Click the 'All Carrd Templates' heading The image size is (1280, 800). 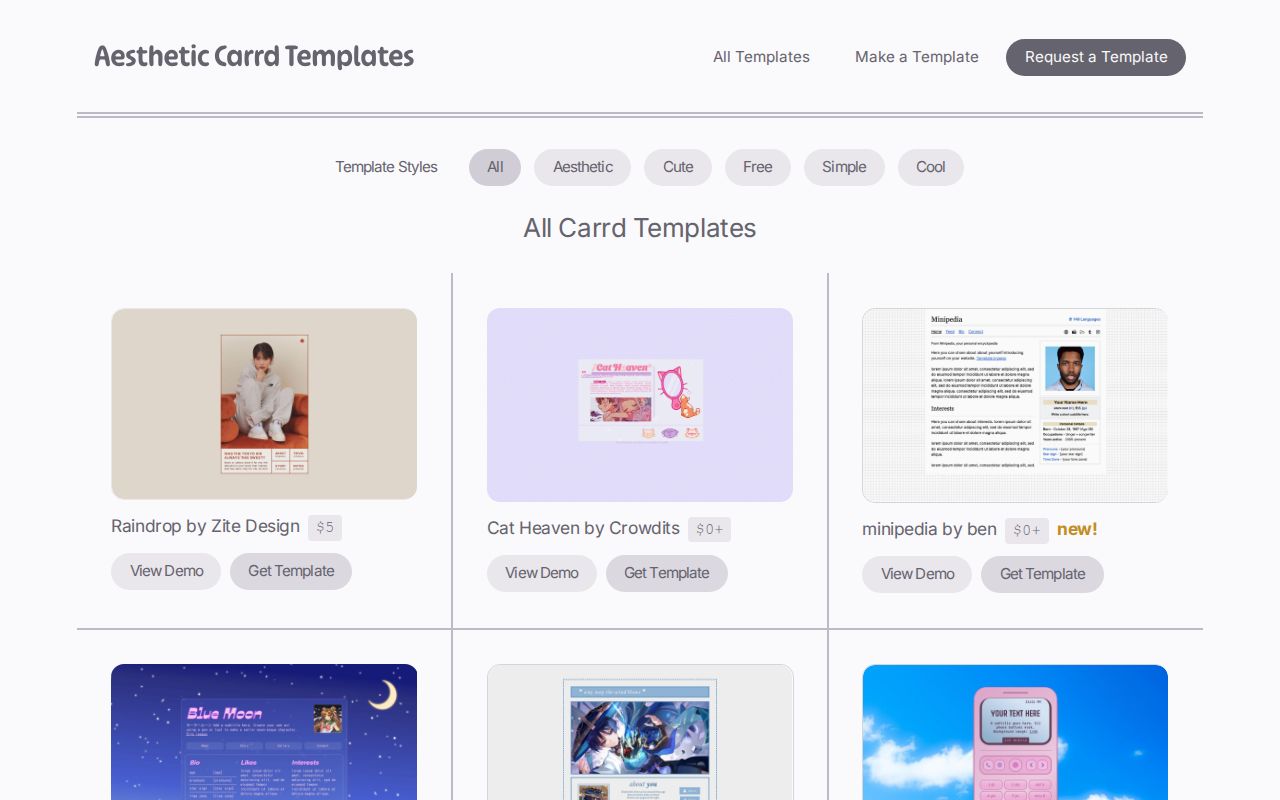tap(640, 228)
